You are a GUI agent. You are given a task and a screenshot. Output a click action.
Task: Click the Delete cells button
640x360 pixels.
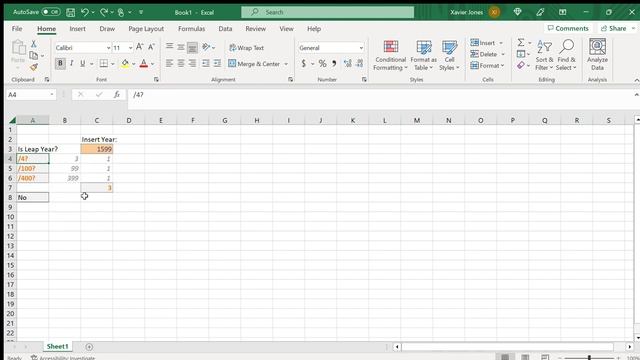pos(484,54)
